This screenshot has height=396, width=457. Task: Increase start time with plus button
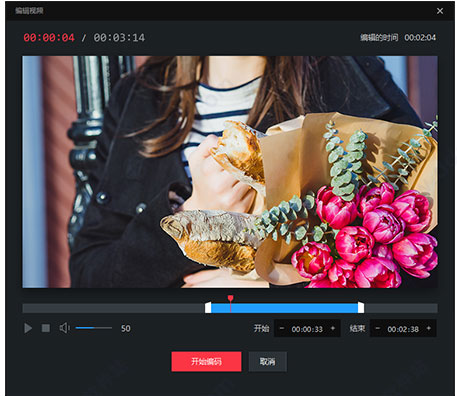coord(333,329)
